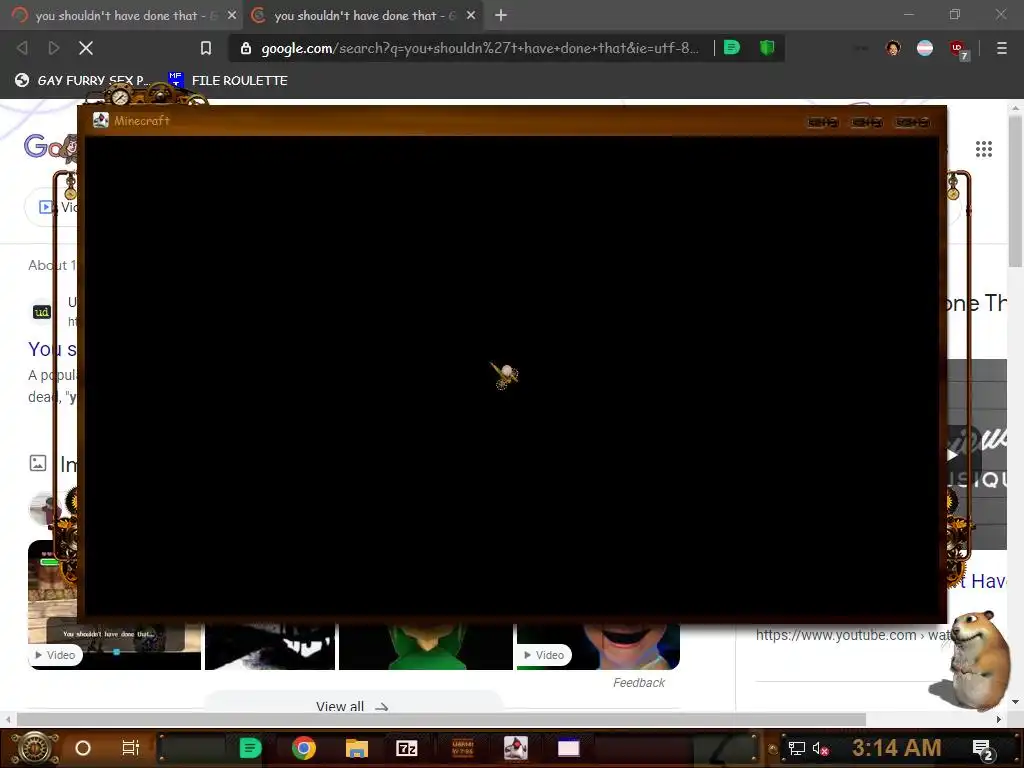
Task: Click the Urban Dictionary 'ud' favicon
Action: pyautogui.click(x=42, y=312)
